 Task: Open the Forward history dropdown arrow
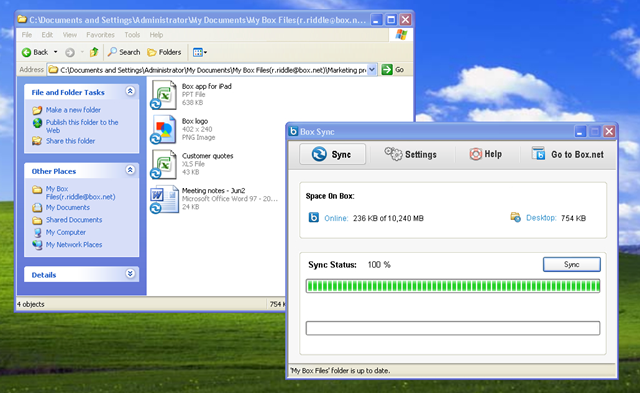(x=82, y=52)
